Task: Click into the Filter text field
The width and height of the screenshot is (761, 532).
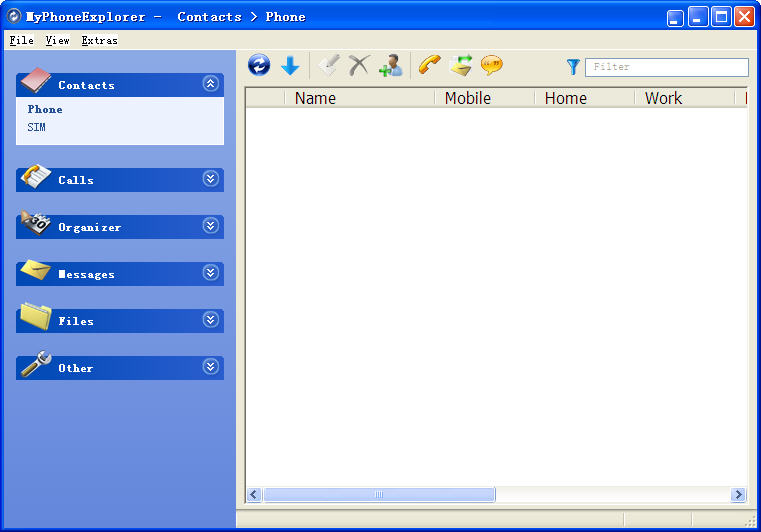Action: 667,67
